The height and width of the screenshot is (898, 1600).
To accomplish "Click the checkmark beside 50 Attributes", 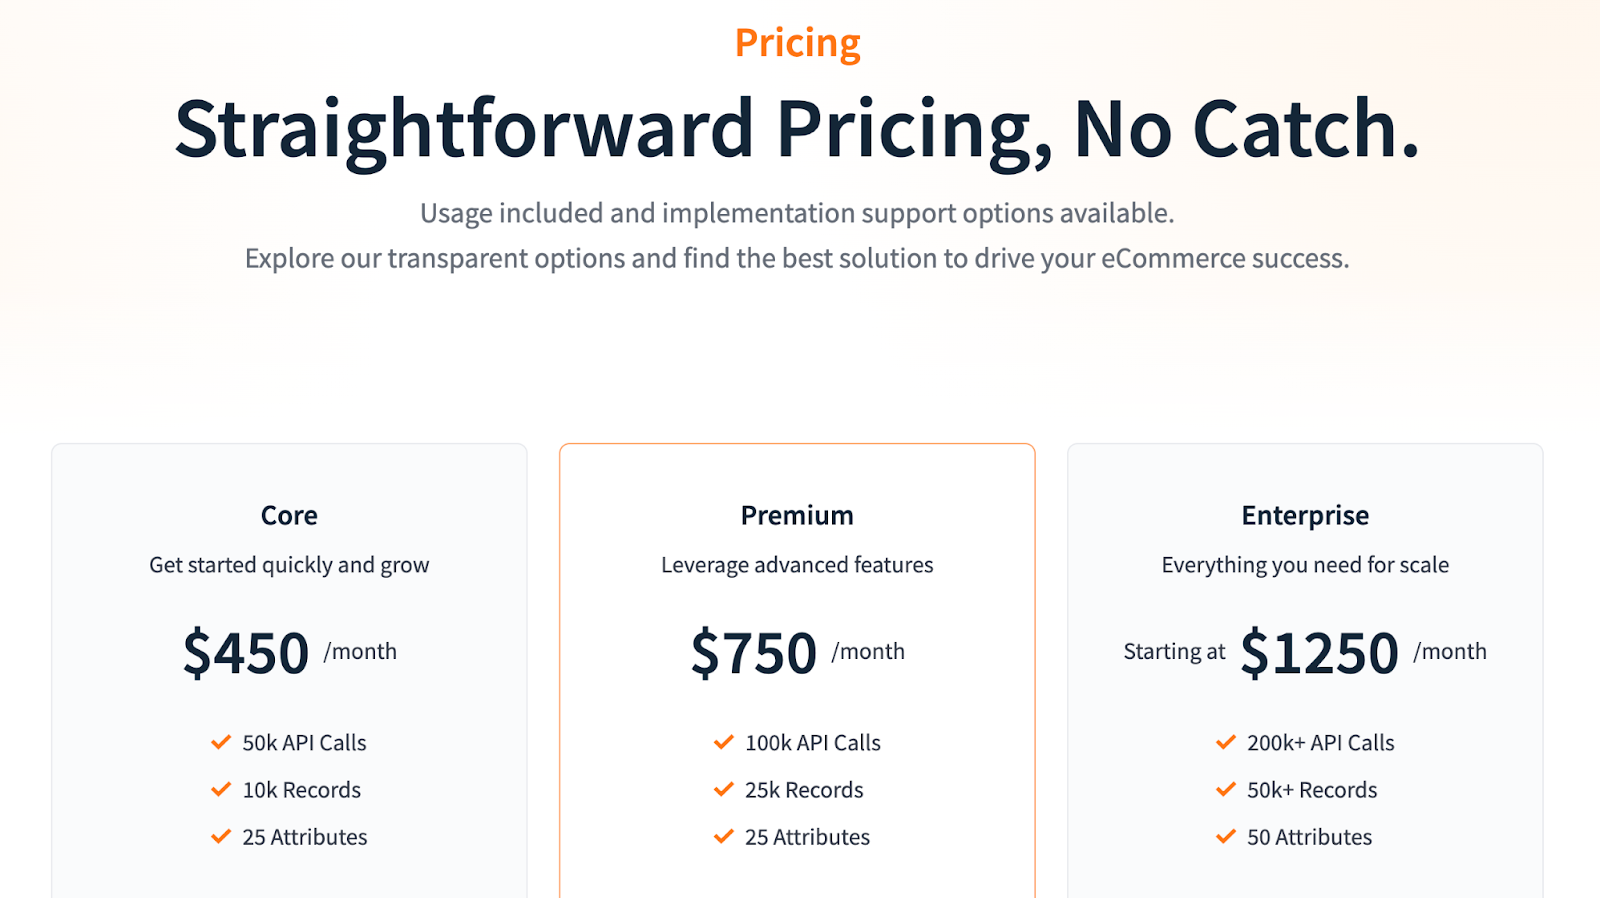I will 1226,836.
